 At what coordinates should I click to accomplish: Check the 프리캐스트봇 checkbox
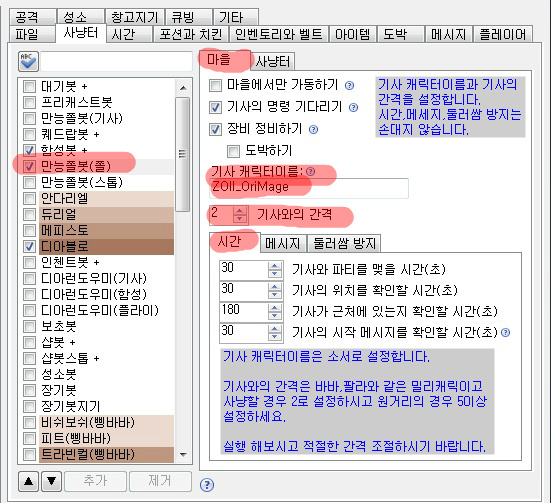pyautogui.click(x=30, y=102)
